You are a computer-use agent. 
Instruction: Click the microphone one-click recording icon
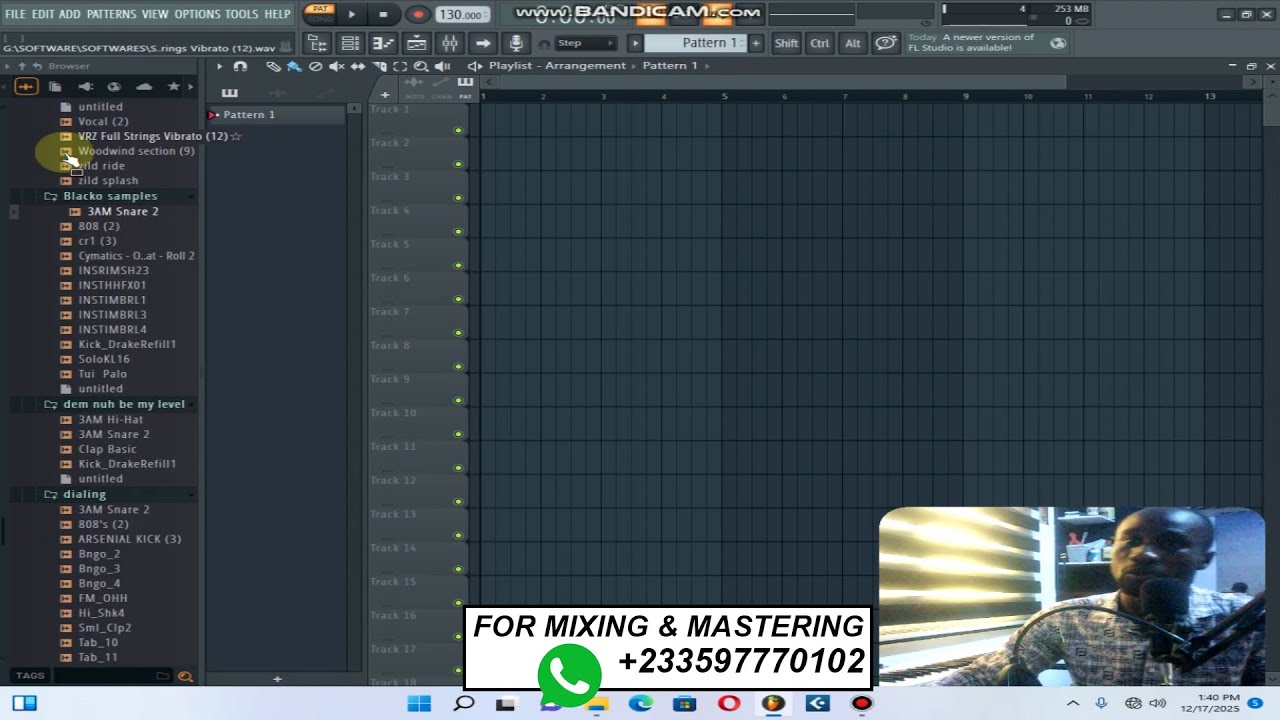pyautogui.click(x=516, y=43)
